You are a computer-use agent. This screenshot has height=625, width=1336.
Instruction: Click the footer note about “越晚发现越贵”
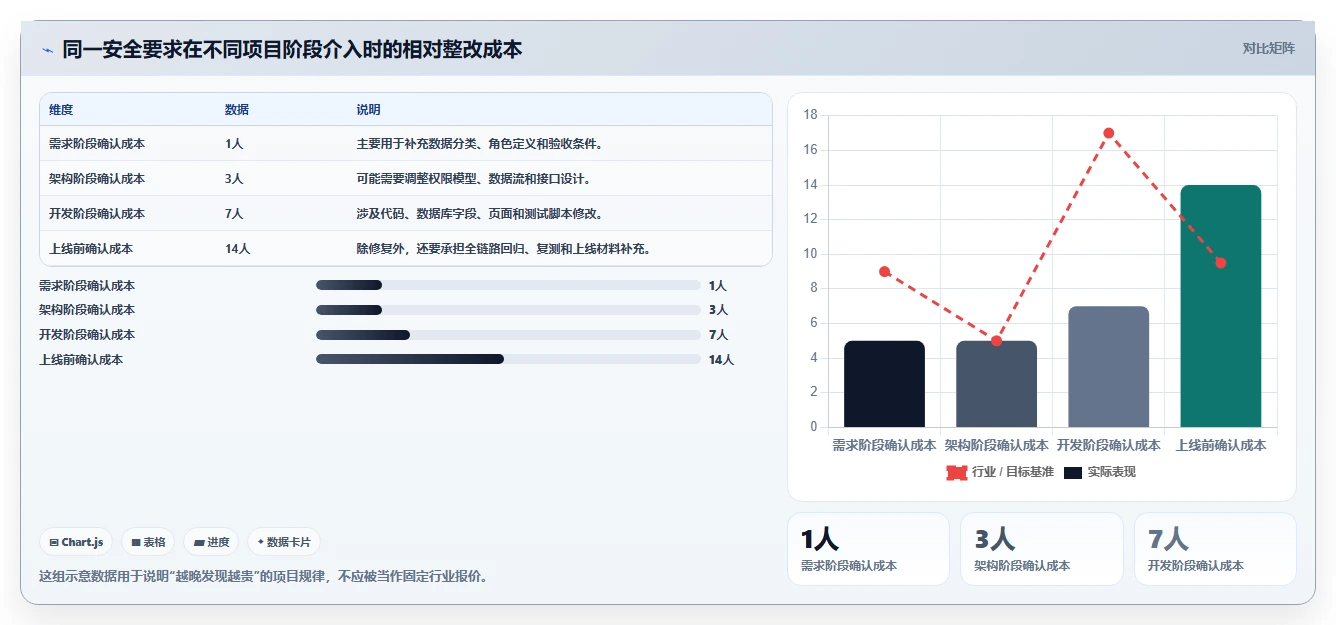[x=263, y=577]
